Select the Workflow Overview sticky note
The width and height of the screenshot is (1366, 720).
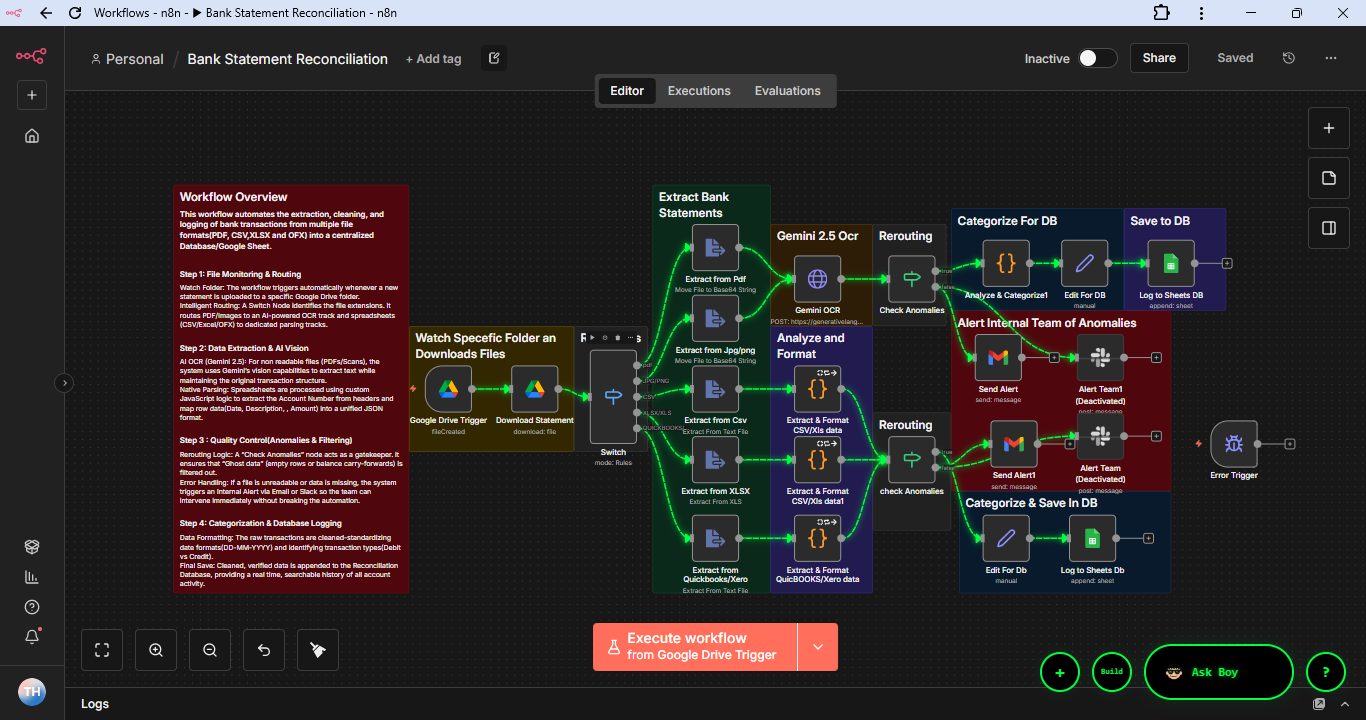point(291,389)
